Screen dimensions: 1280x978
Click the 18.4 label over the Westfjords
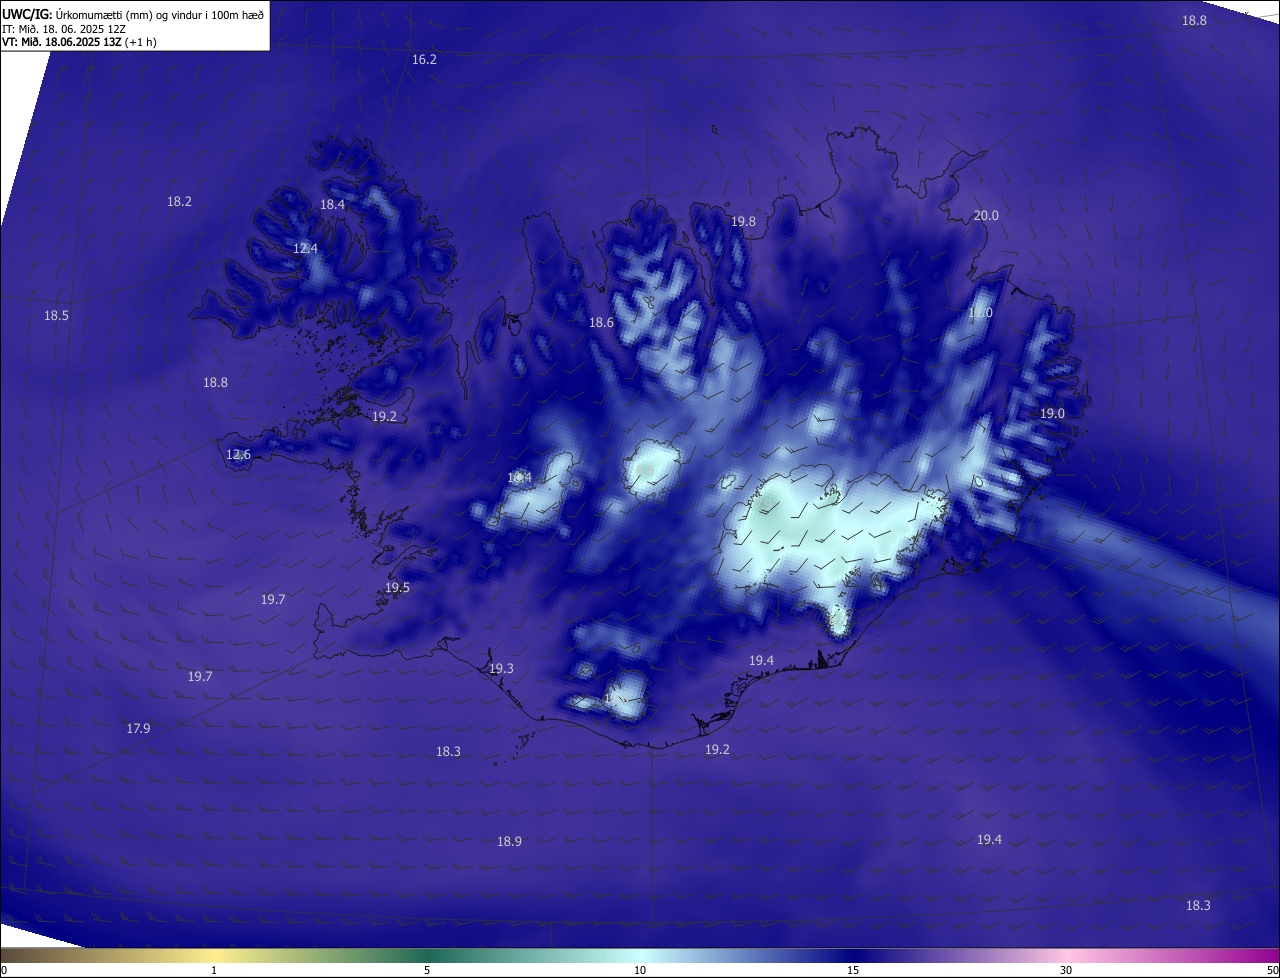pos(332,205)
